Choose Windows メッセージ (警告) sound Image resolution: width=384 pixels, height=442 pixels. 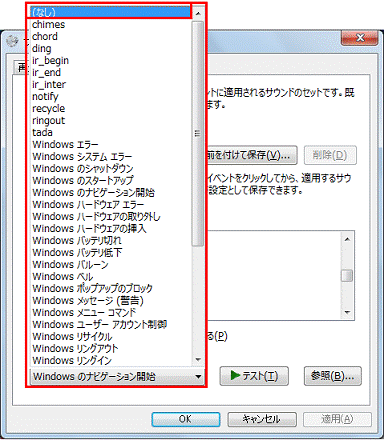[x=111, y=300]
